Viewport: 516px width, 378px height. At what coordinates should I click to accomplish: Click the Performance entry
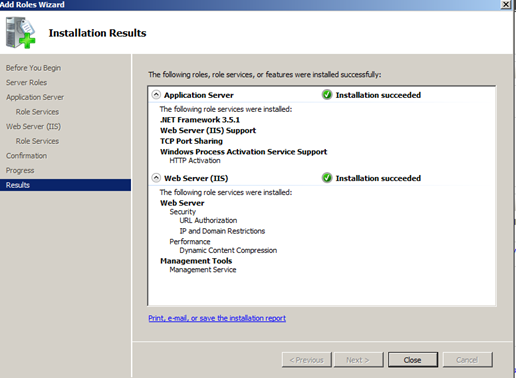click(190, 242)
